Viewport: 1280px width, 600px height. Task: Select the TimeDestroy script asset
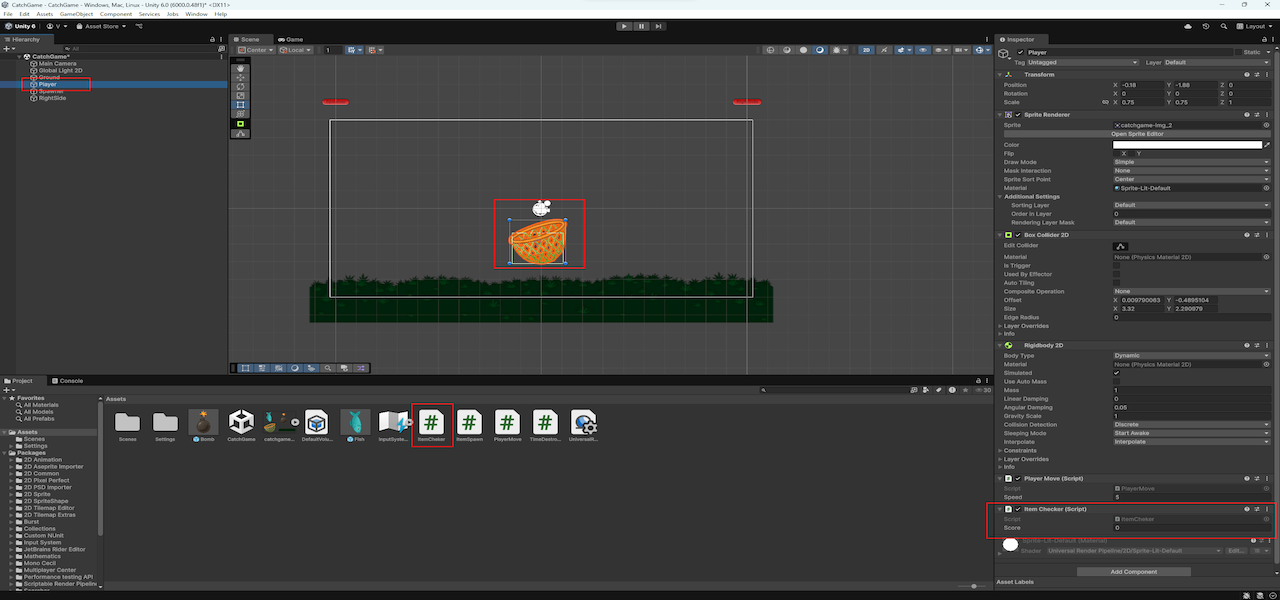tap(545, 426)
